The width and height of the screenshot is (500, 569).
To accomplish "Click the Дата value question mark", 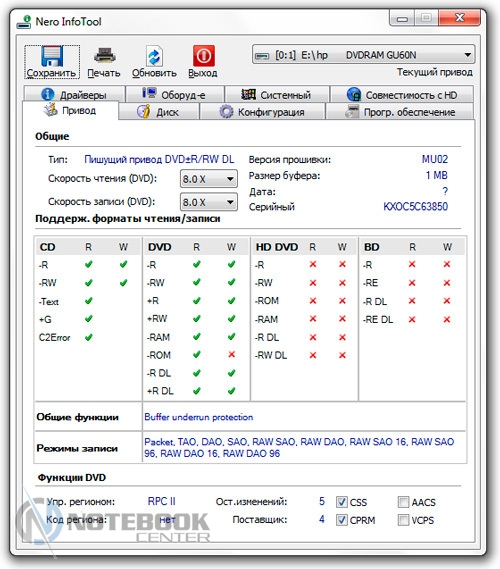I will (445, 191).
